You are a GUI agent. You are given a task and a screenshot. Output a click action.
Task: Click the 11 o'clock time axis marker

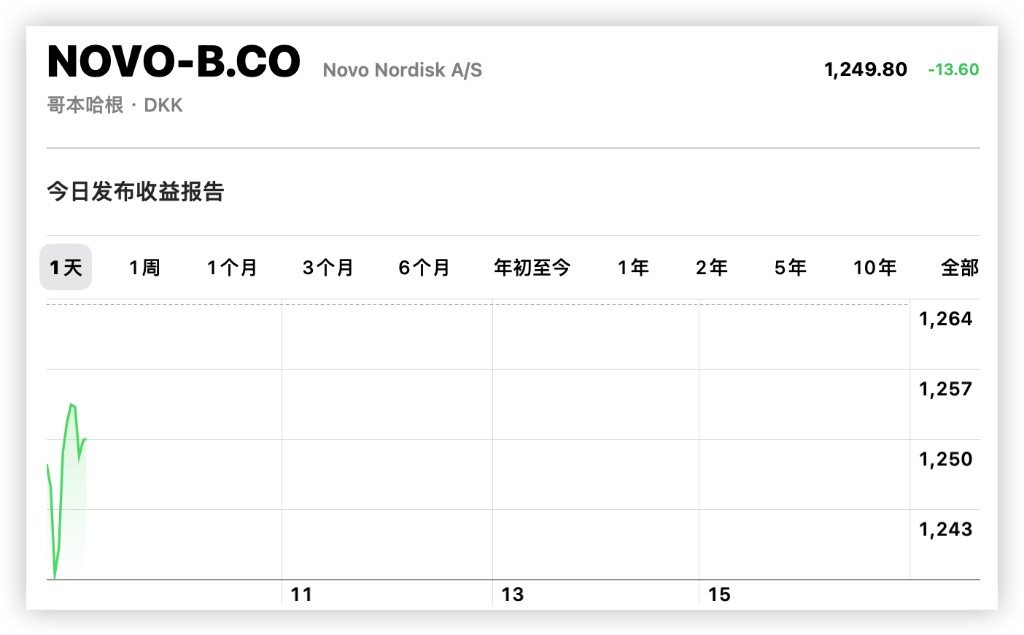(x=301, y=595)
